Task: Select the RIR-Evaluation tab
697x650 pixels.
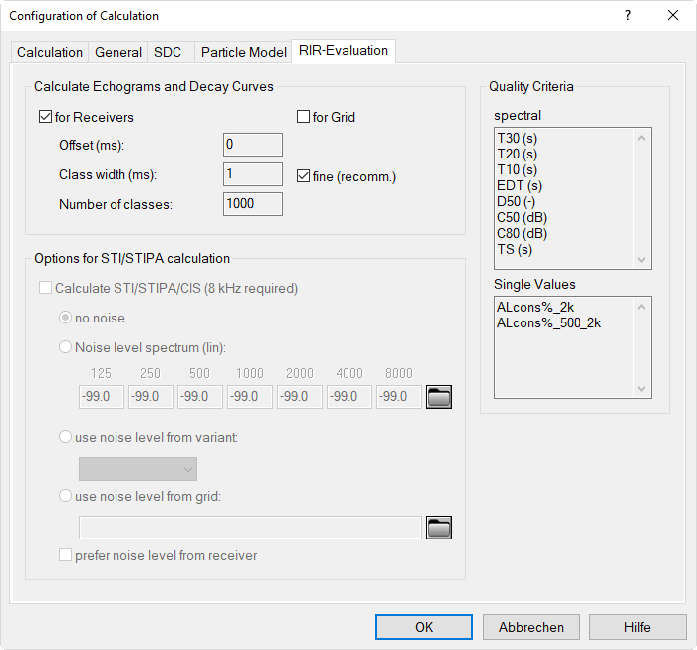Action: 343,51
